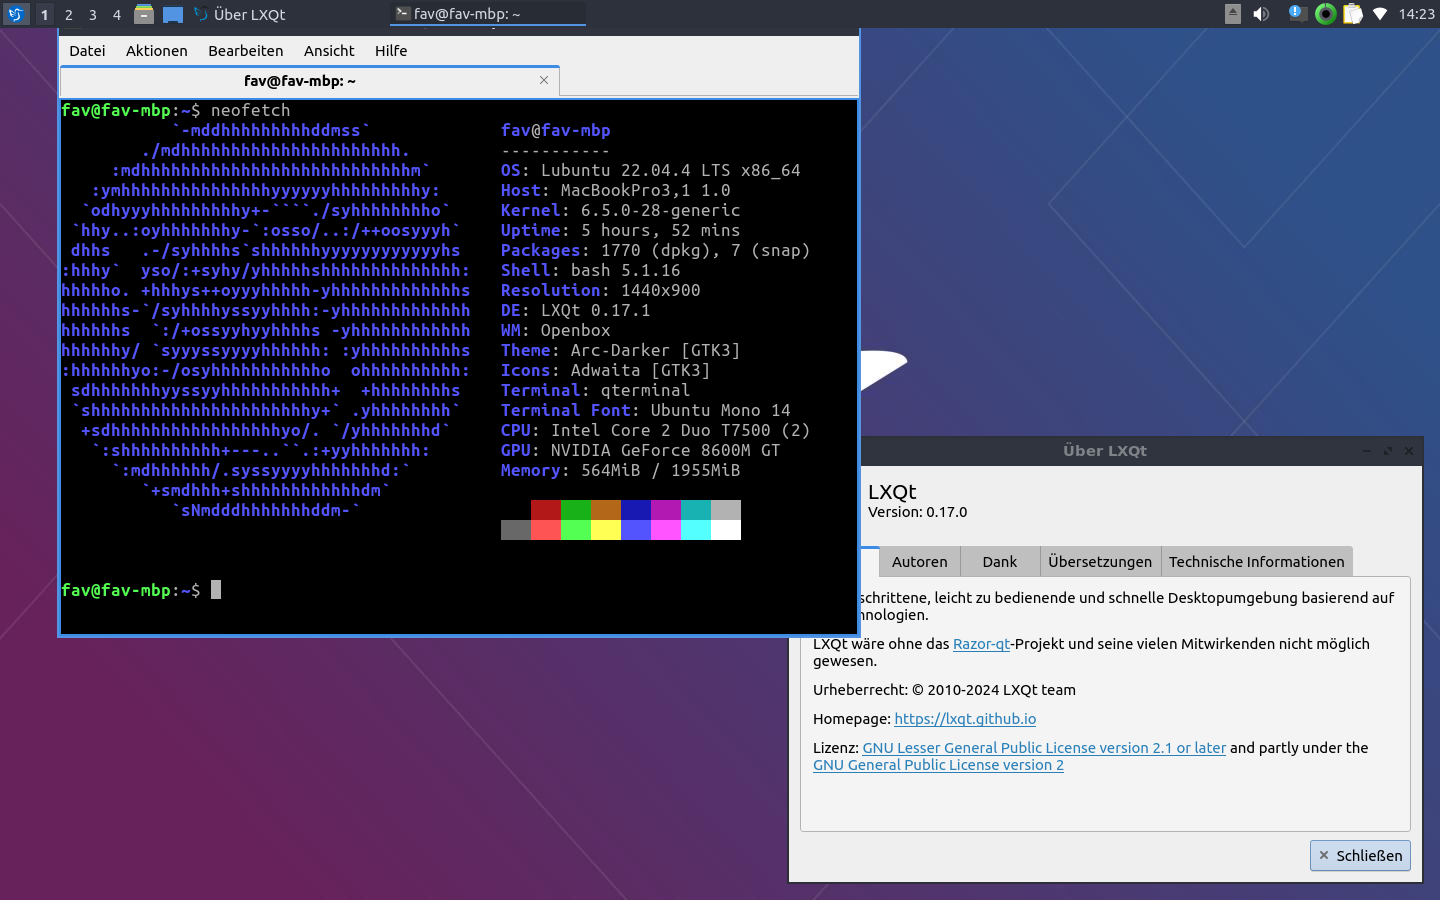Open the clipboard manager tray icon
Screen dimensions: 1440x900
tap(1353, 14)
